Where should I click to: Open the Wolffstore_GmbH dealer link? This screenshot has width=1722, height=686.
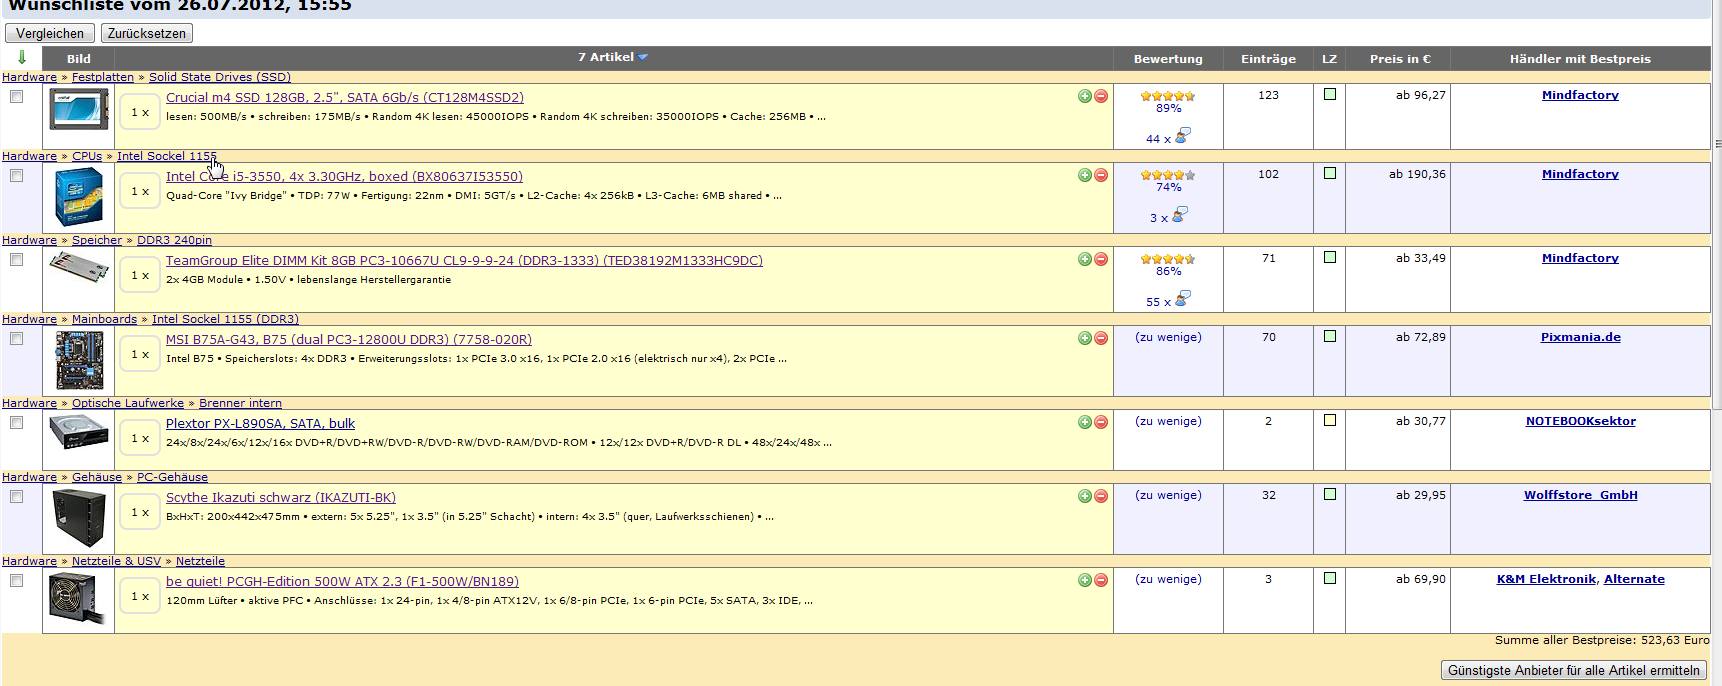1580,495
